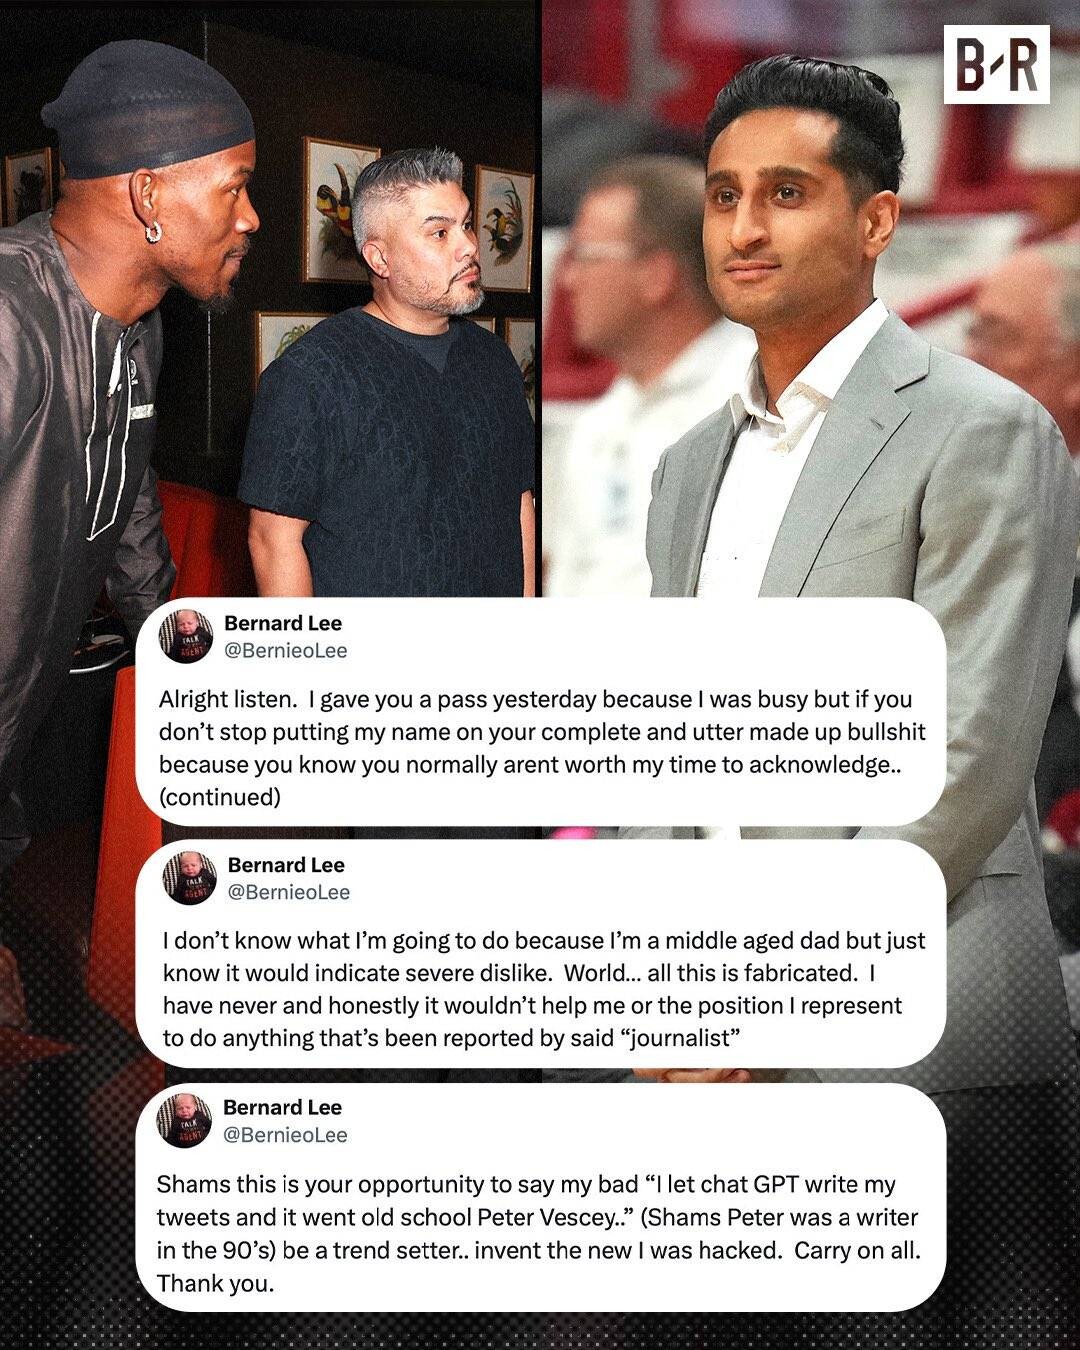
Task: Click Bernard Lee name on second tweet
Action: (x=286, y=865)
